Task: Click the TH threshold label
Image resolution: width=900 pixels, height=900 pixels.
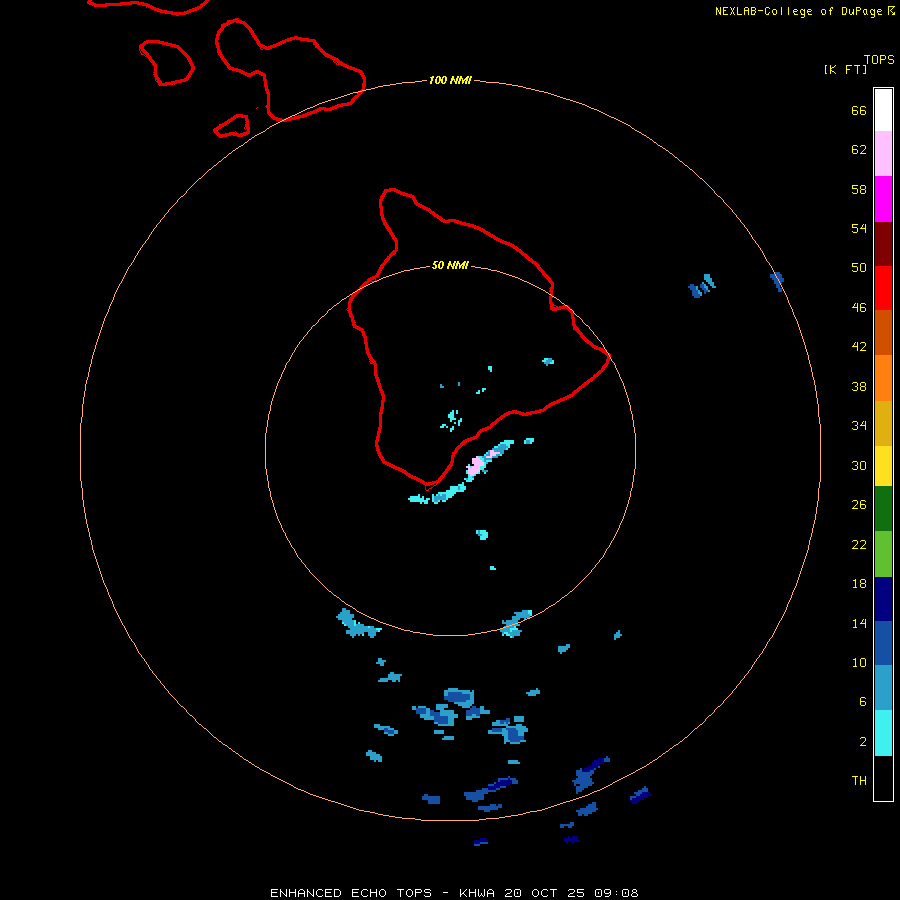Action: pos(859,781)
